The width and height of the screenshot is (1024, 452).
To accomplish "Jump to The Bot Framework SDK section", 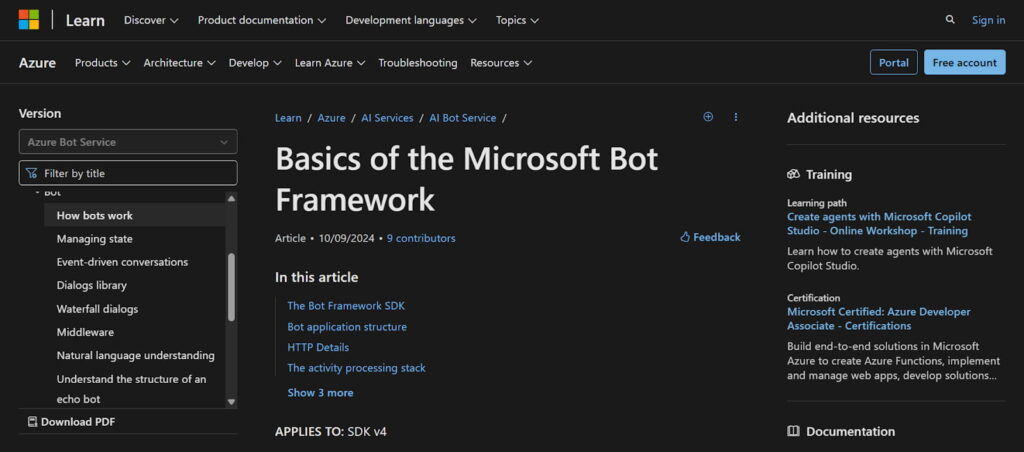I will click(x=346, y=305).
